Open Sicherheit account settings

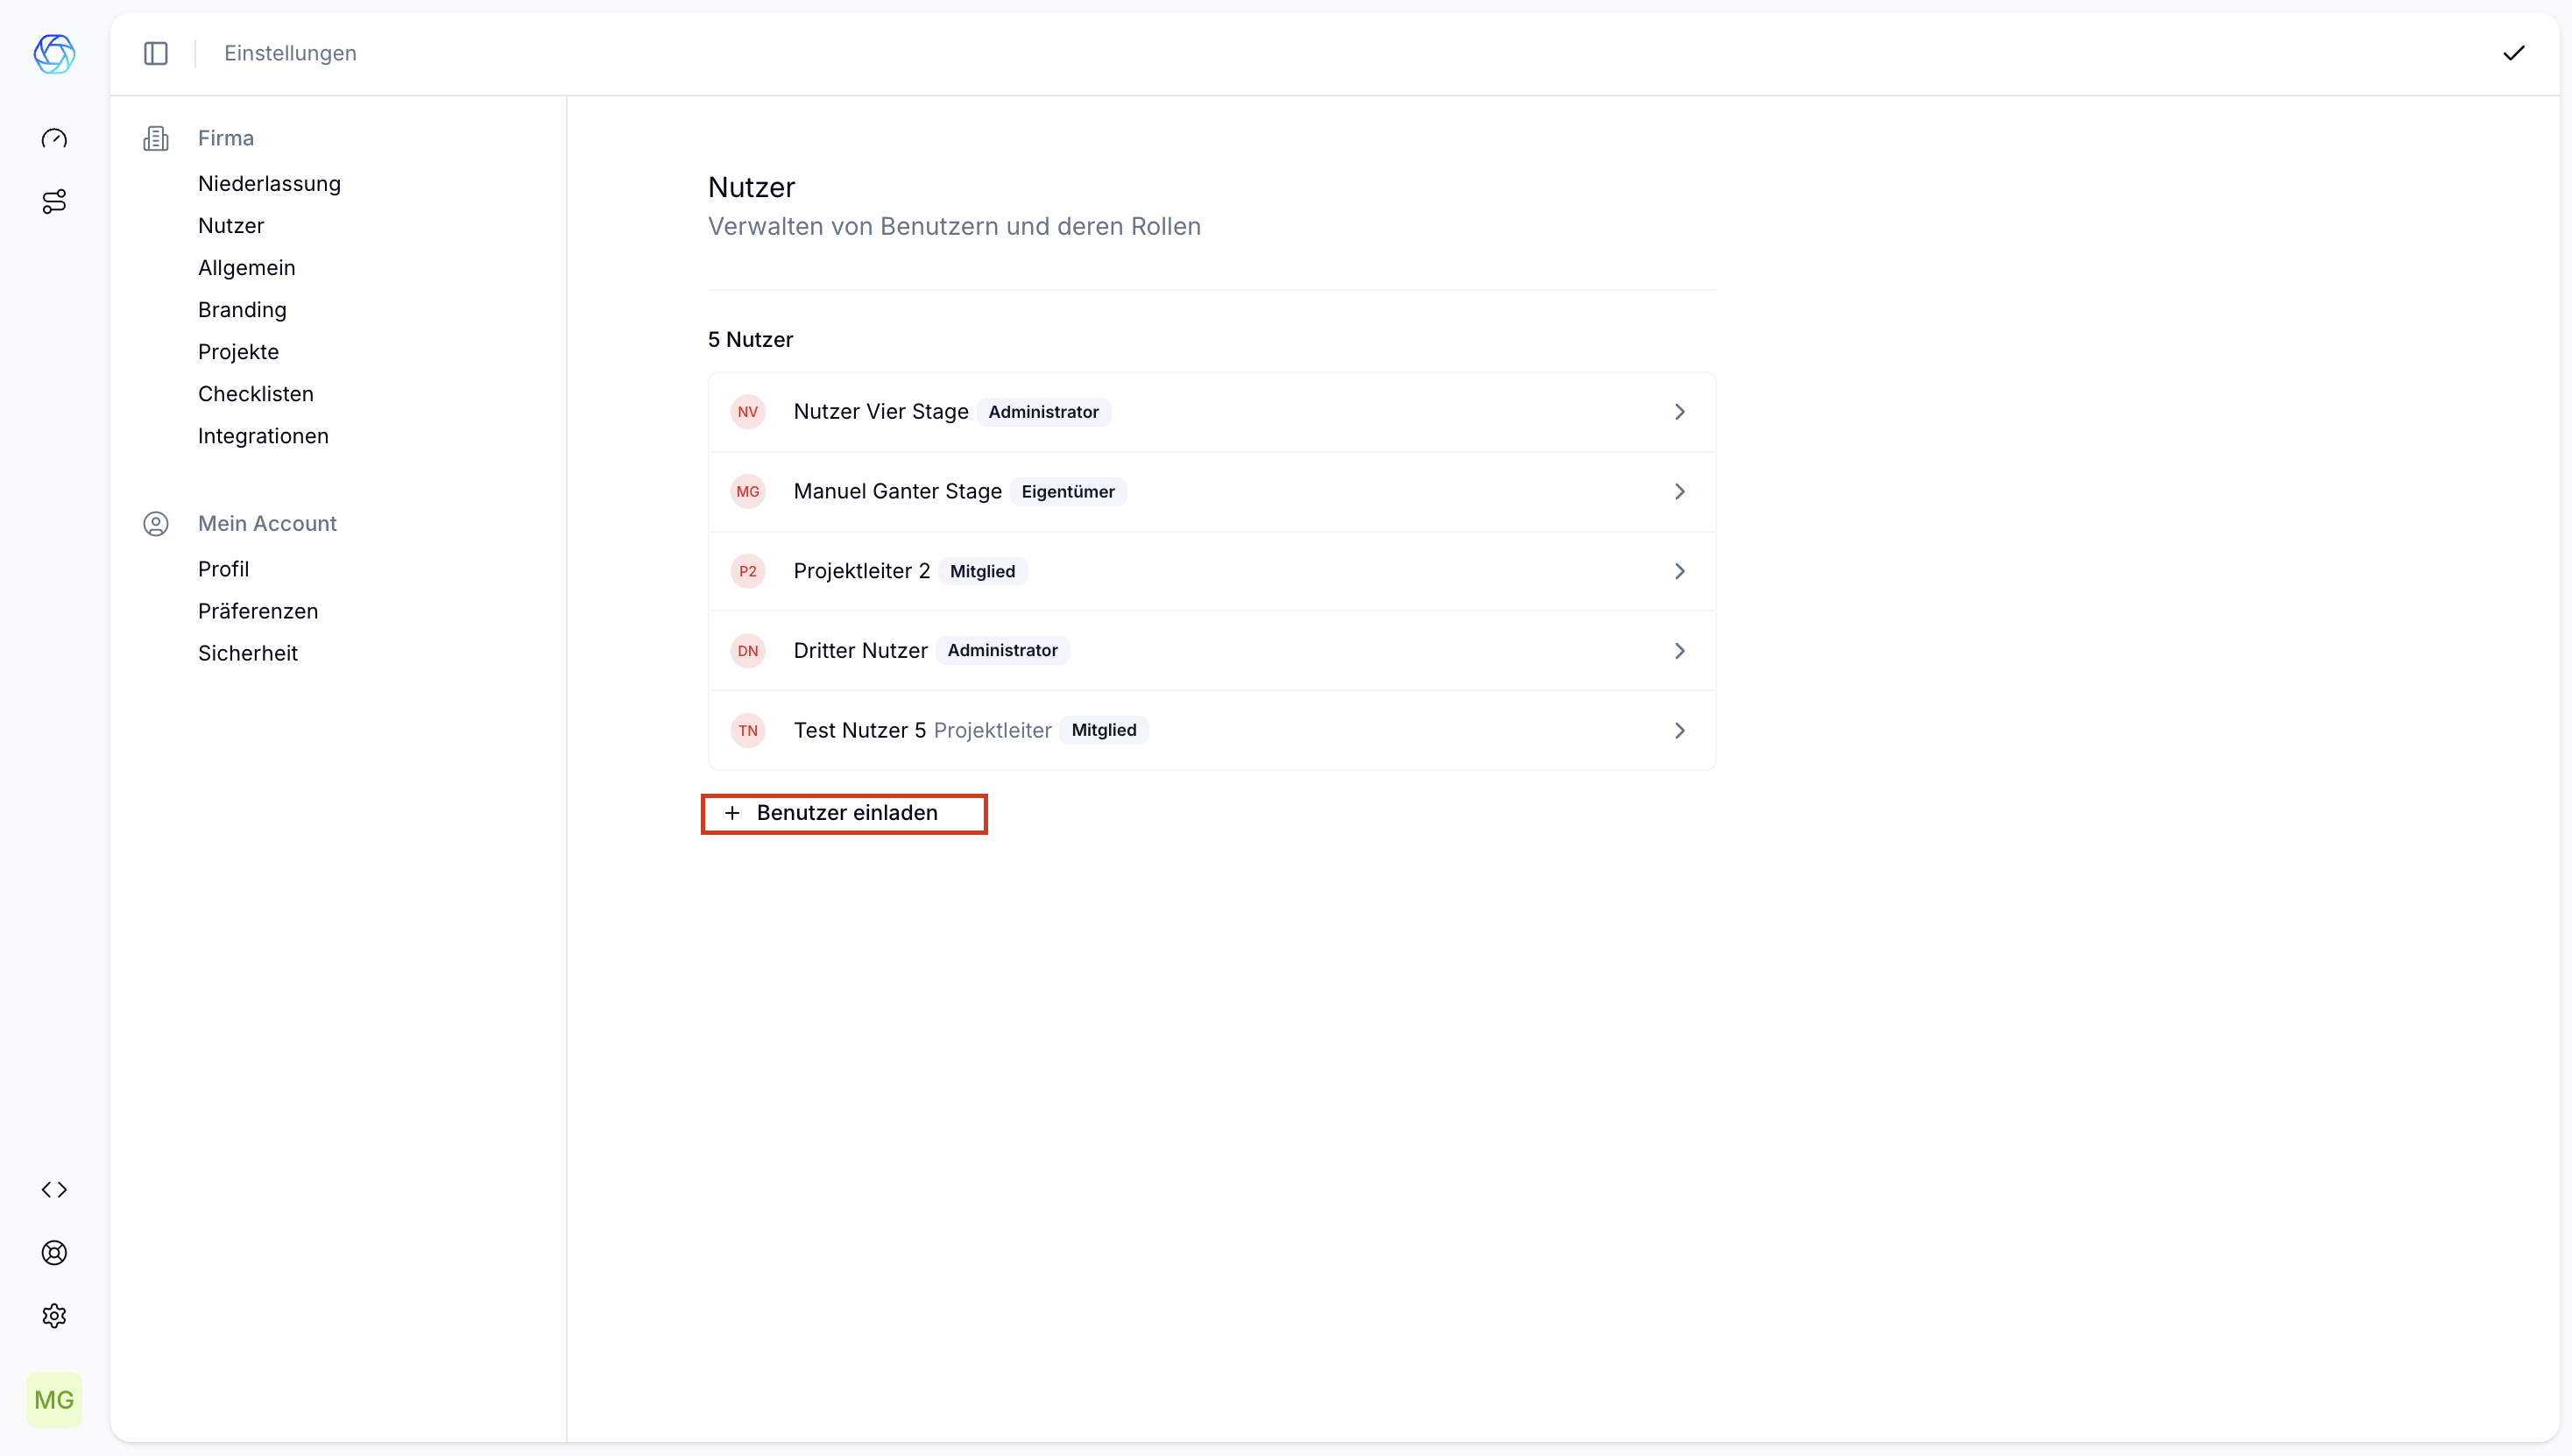(x=247, y=653)
